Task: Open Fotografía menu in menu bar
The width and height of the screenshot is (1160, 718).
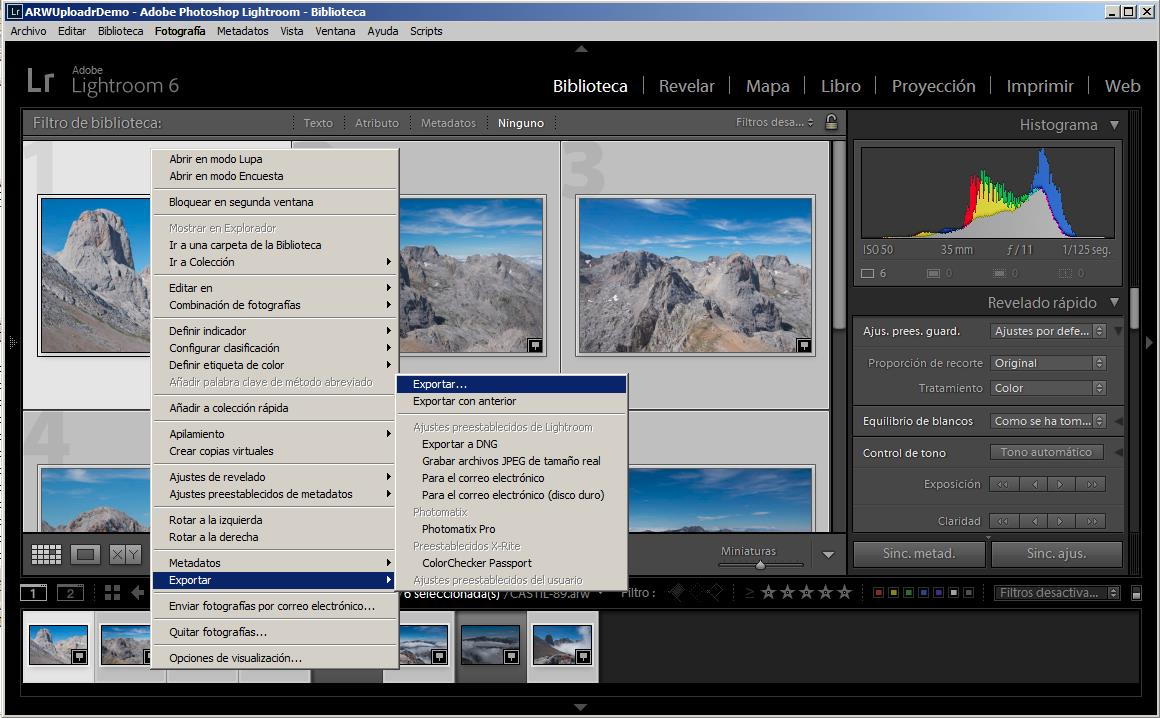Action: [x=180, y=31]
